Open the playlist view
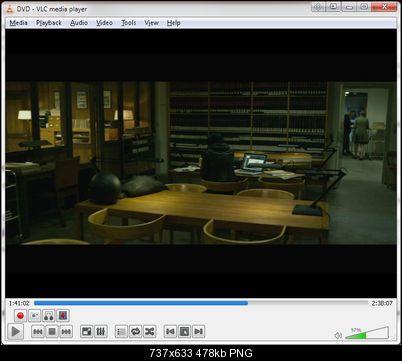 tap(121, 332)
